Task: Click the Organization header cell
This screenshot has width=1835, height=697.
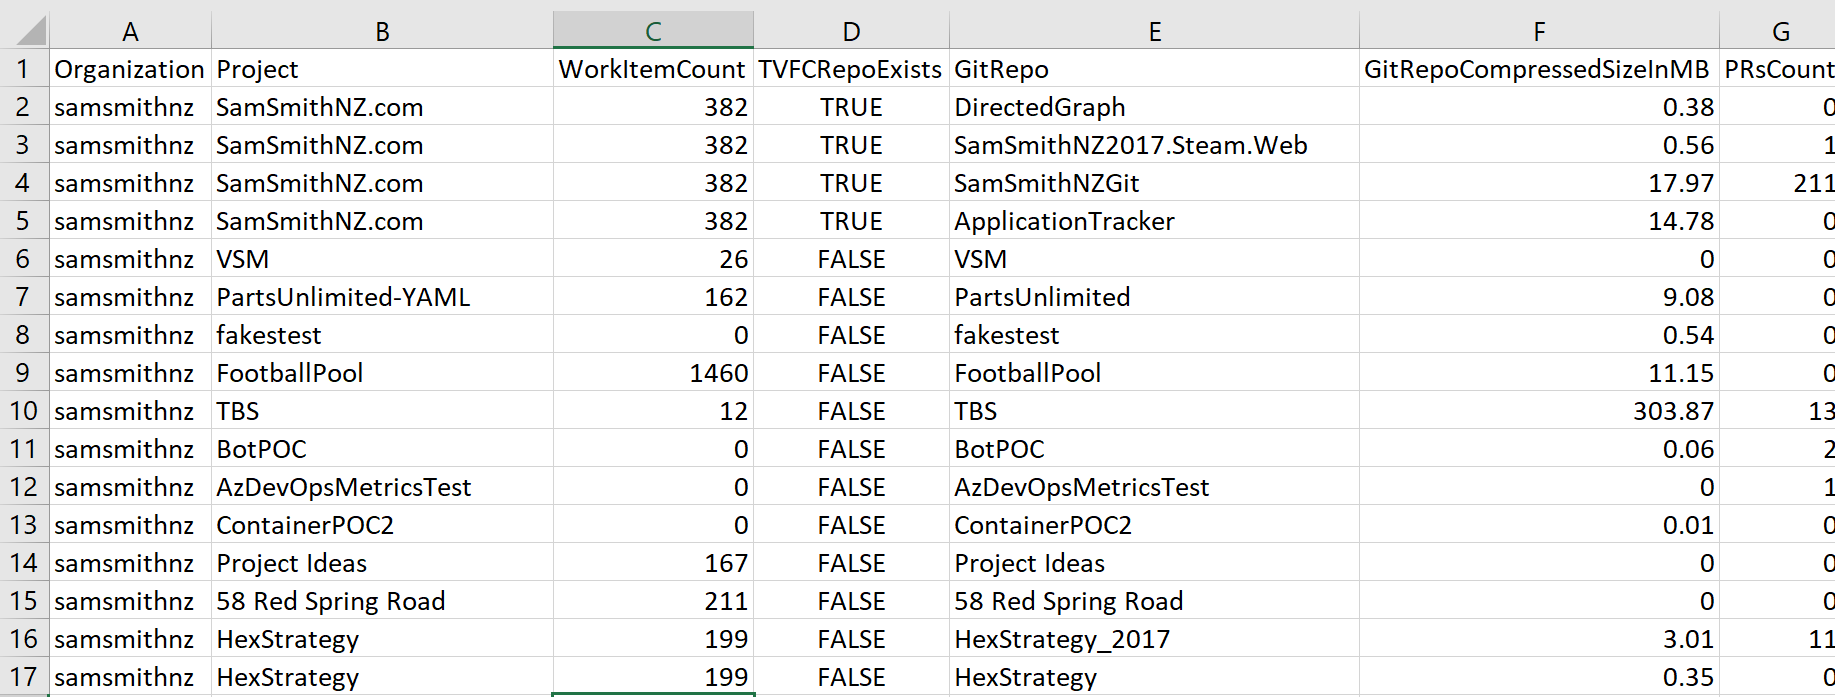Action: pyautogui.click(x=130, y=69)
